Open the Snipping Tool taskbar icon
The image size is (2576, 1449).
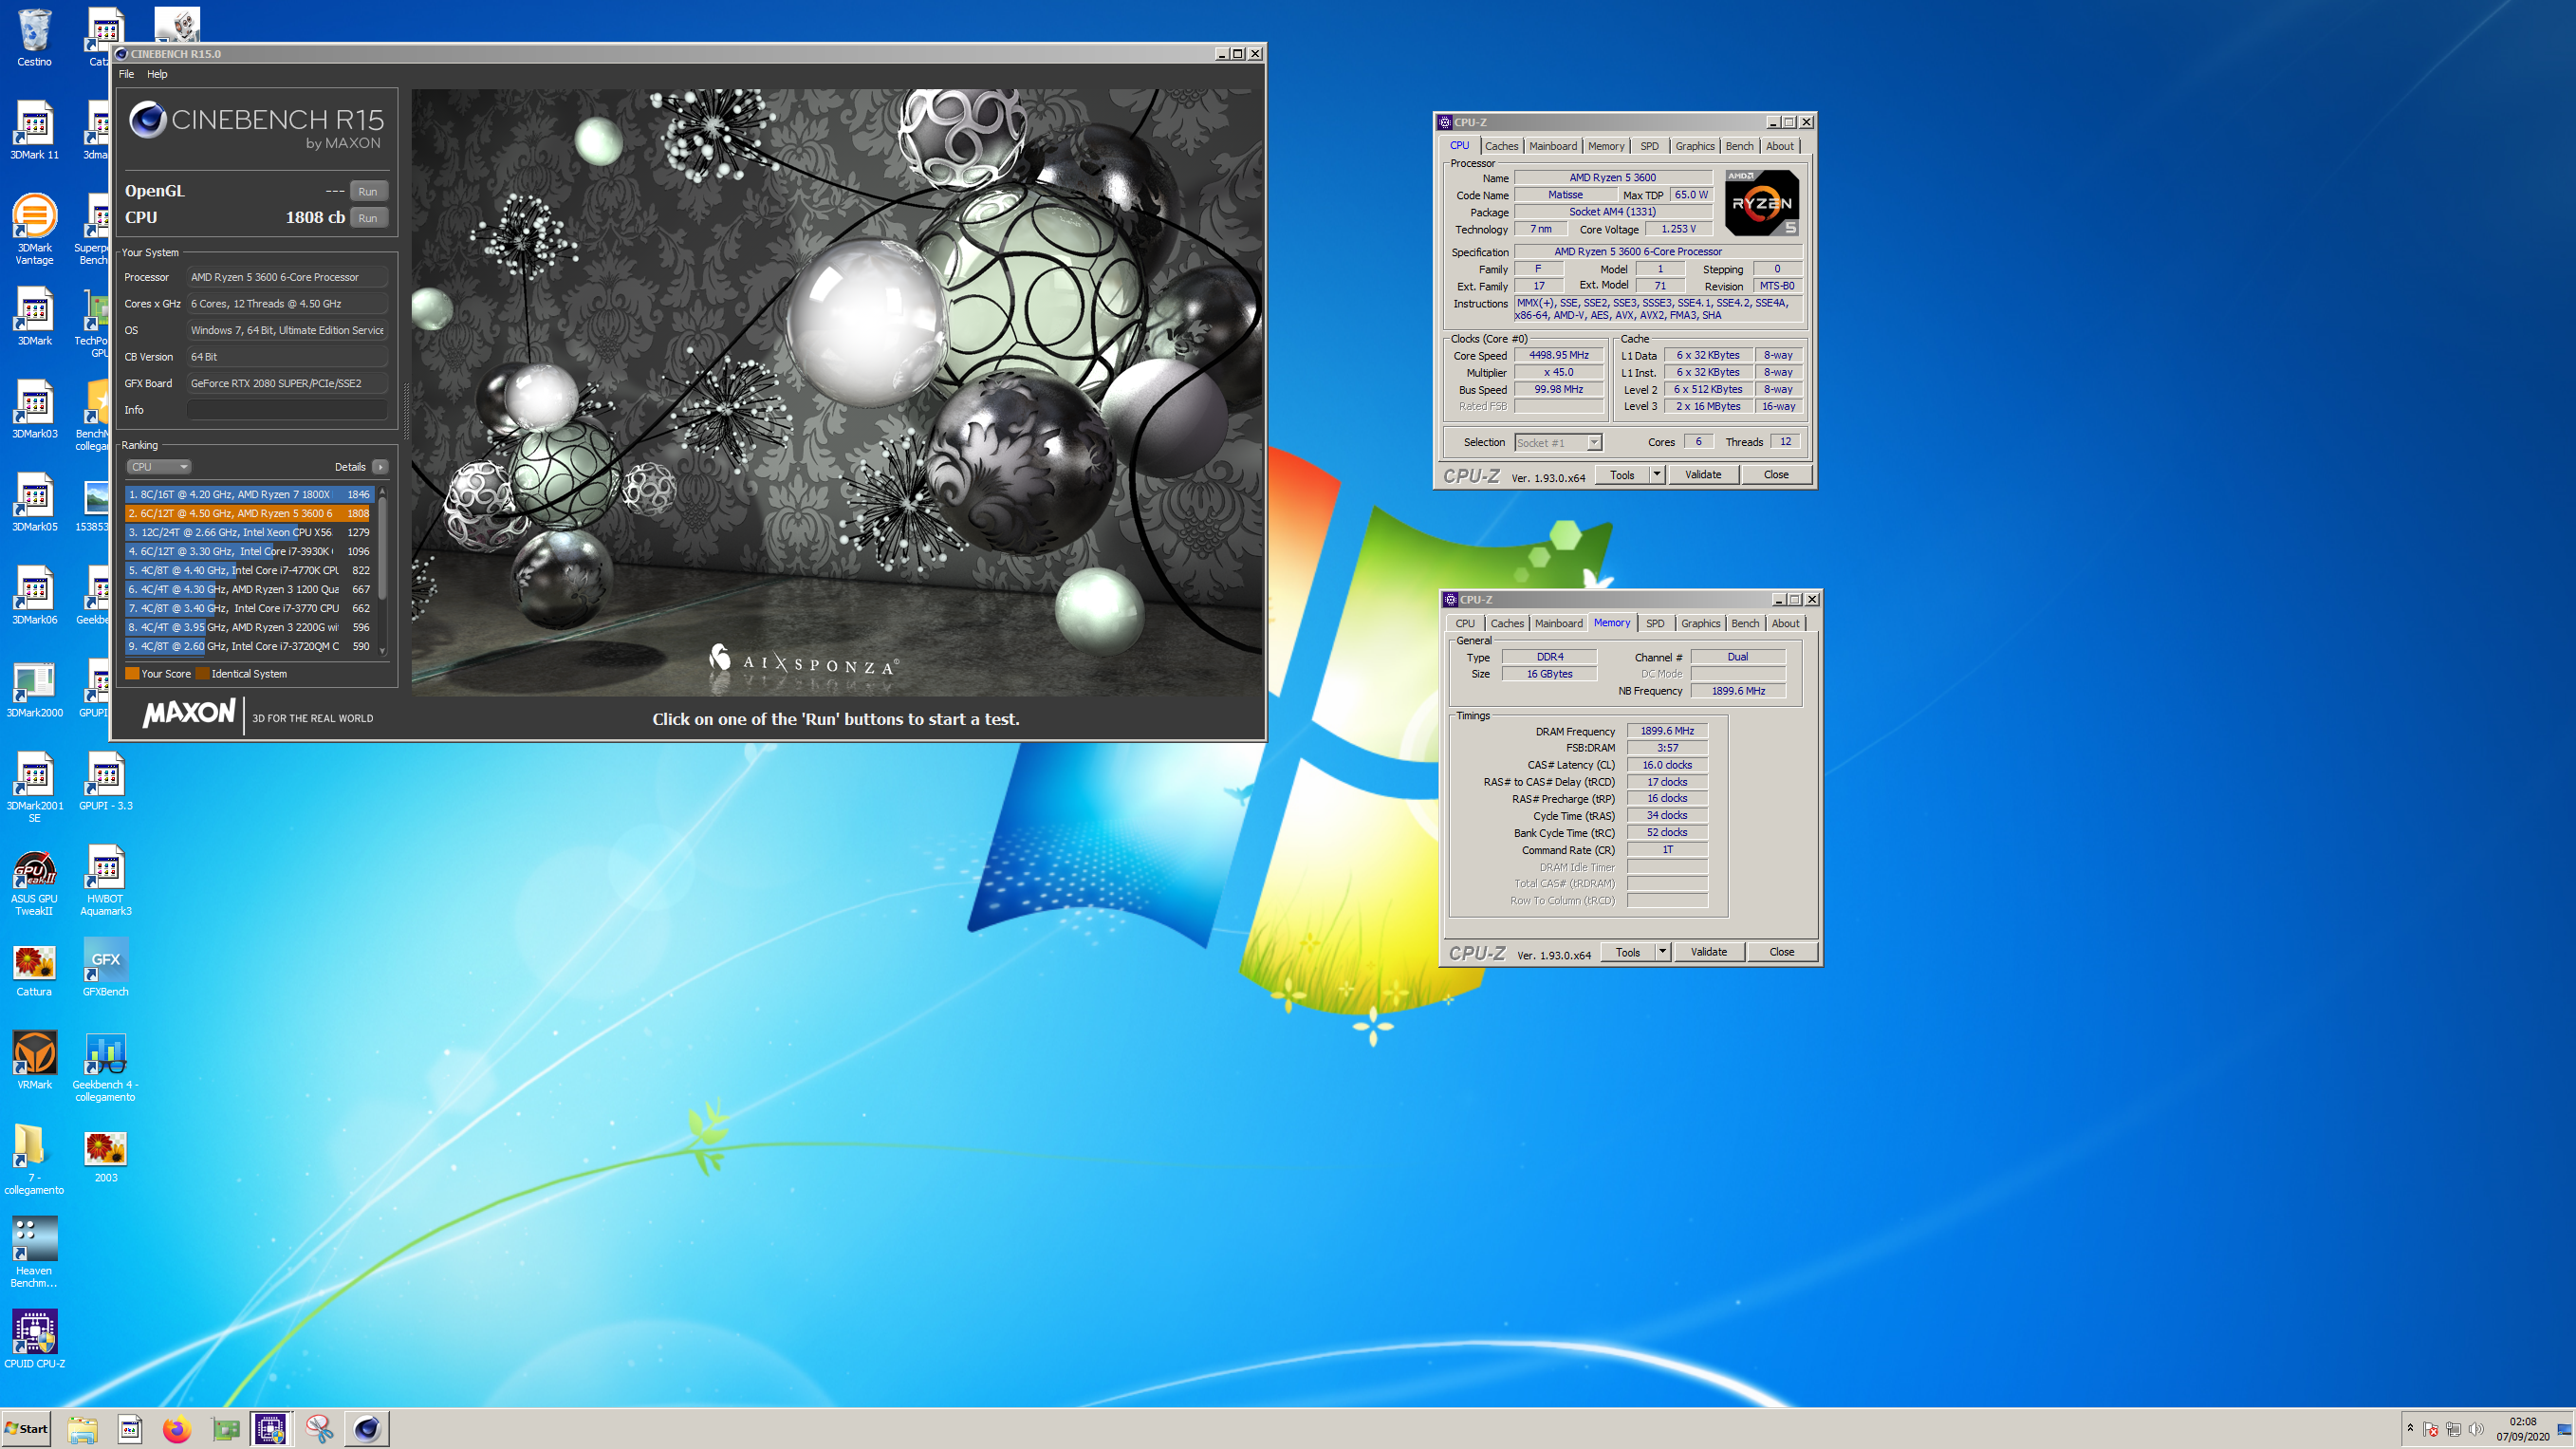pos(319,1429)
